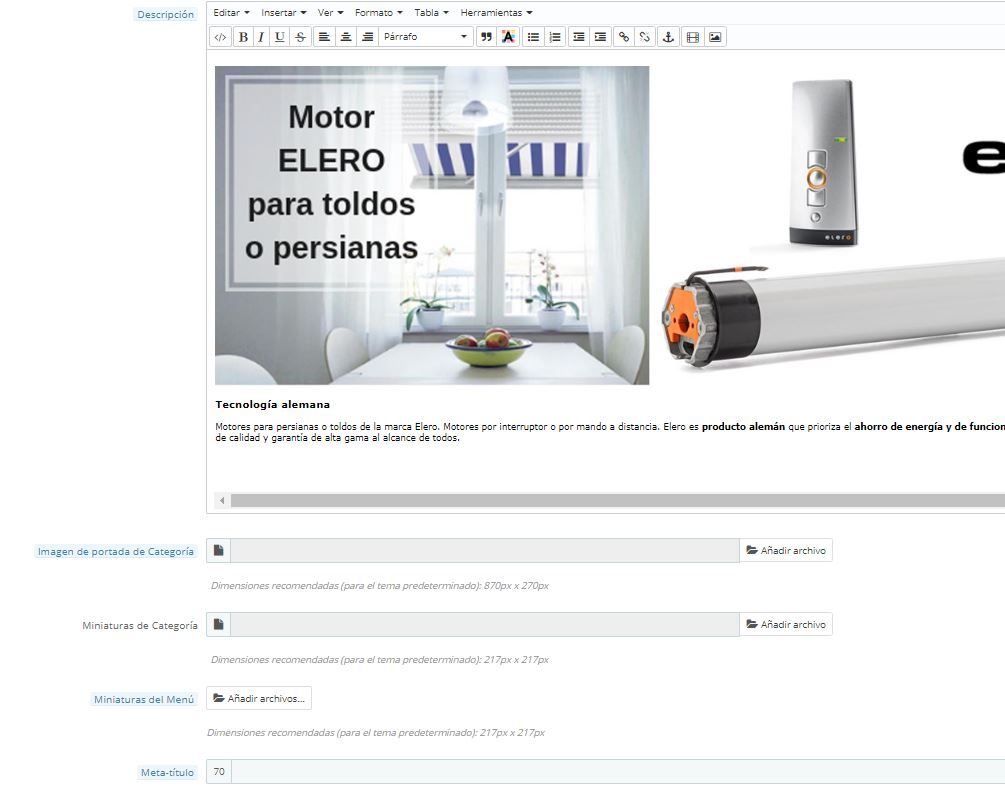Click the Meta-título label
This screenshot has width=1005, height=797.
167,773
